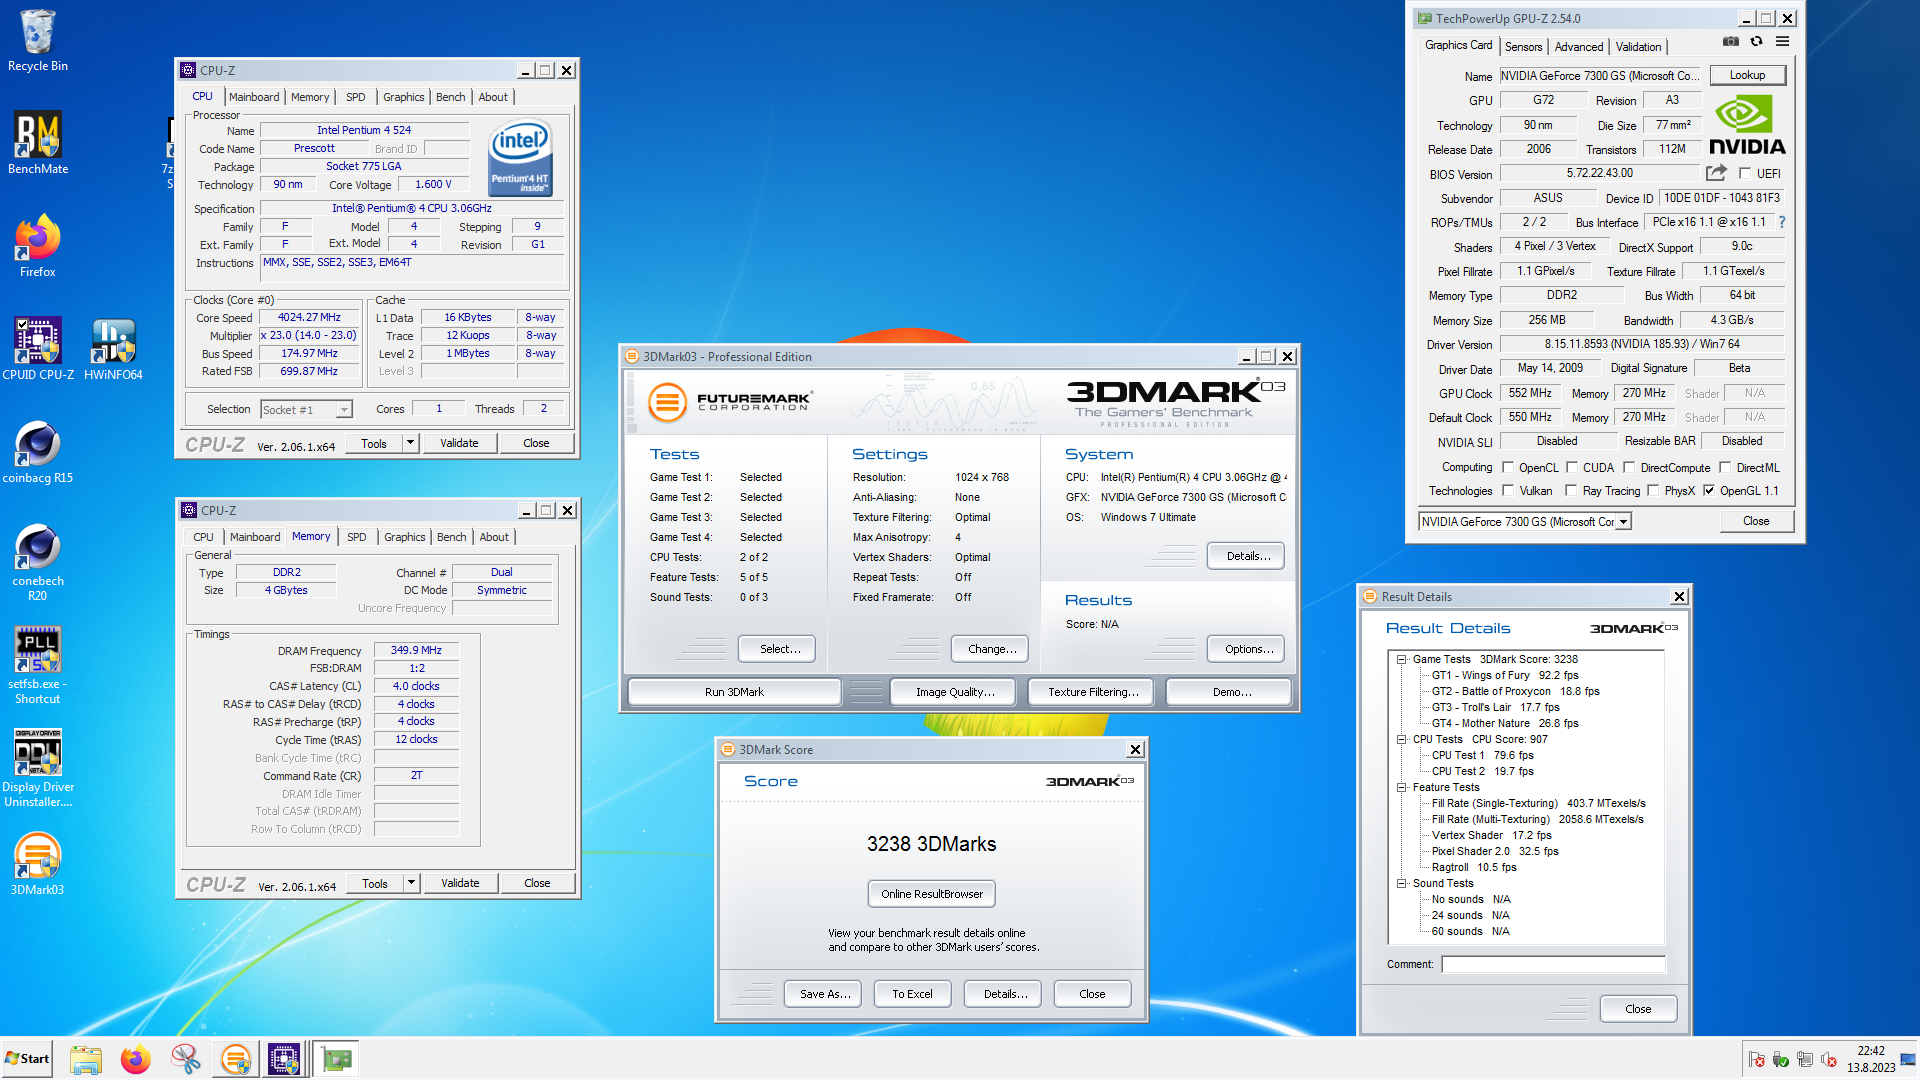Click the Show desktop tray icon
Screen dimensions: 1920x1080
(x=1909, y=1059)
